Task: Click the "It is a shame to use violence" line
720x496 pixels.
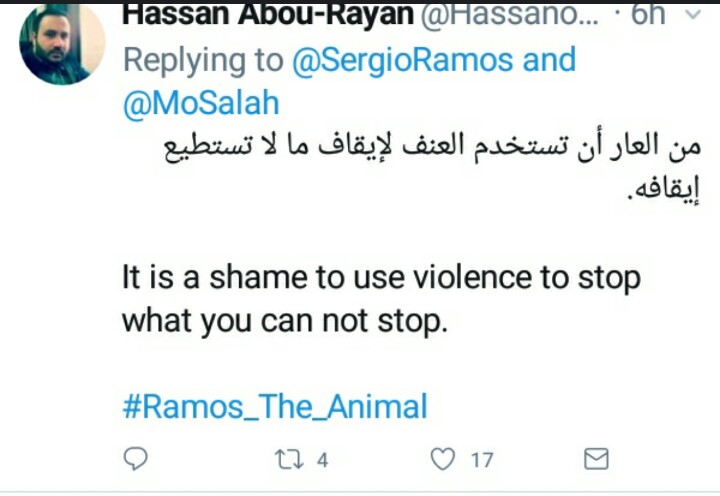Action: pyautogui.click(x=381, y=277)
